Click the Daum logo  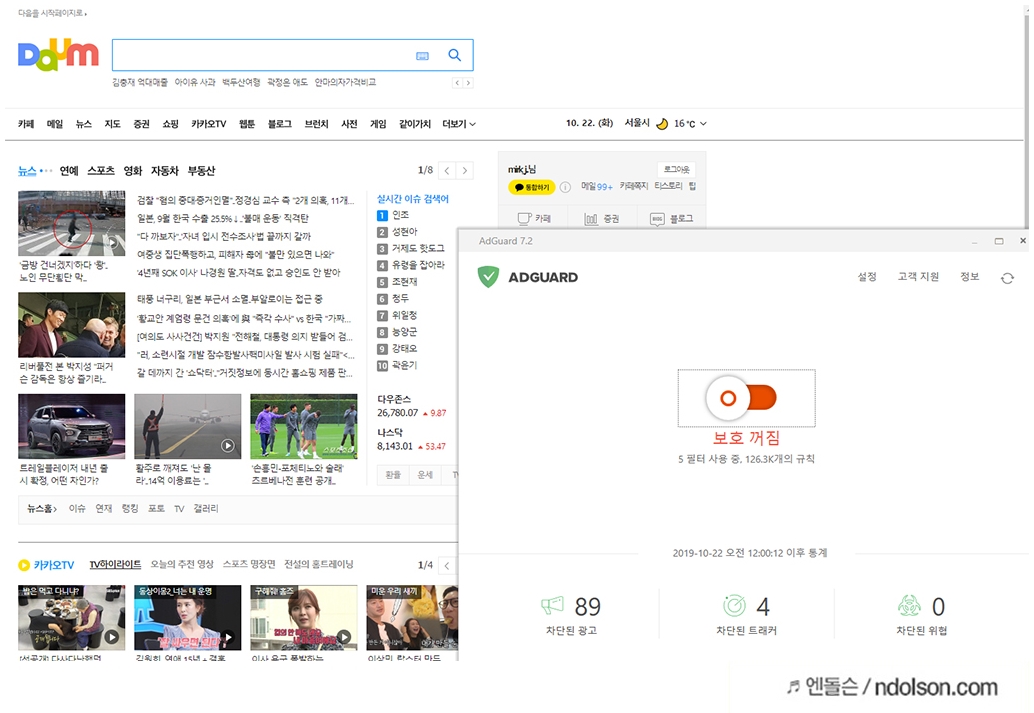[58, 55]
